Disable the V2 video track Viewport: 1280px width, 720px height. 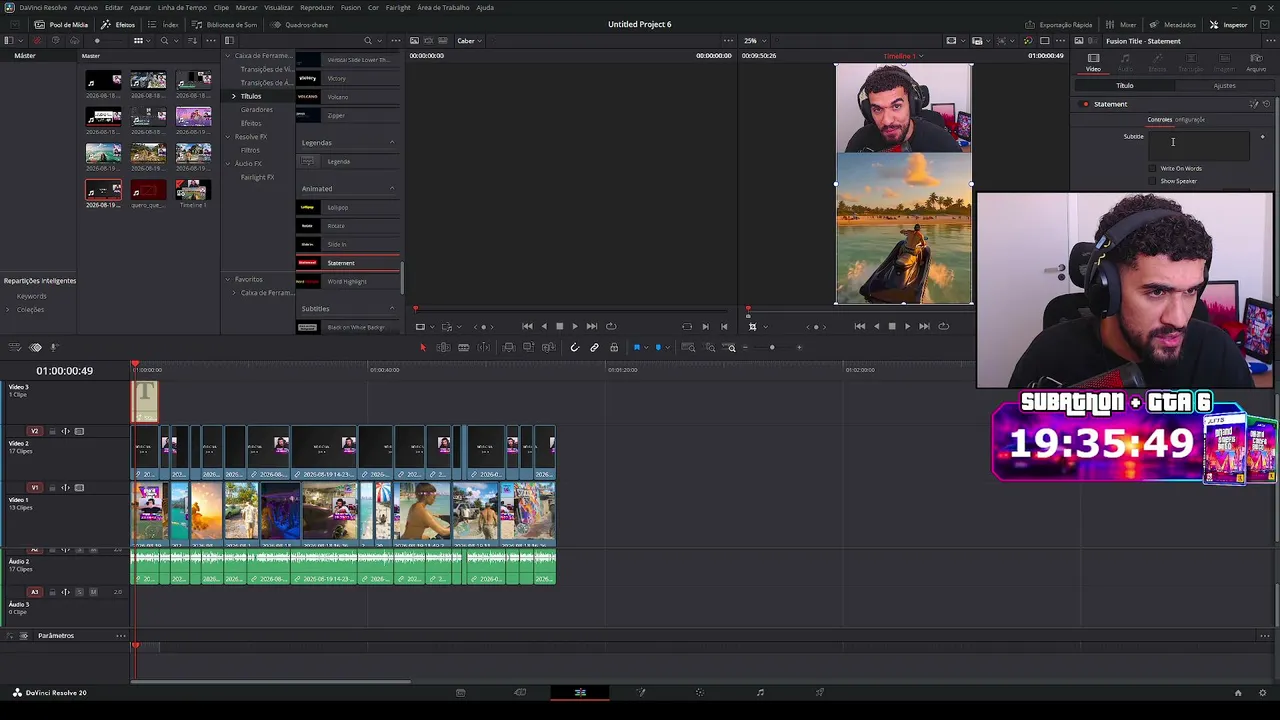pyautogui.click(x=79, y=431)
